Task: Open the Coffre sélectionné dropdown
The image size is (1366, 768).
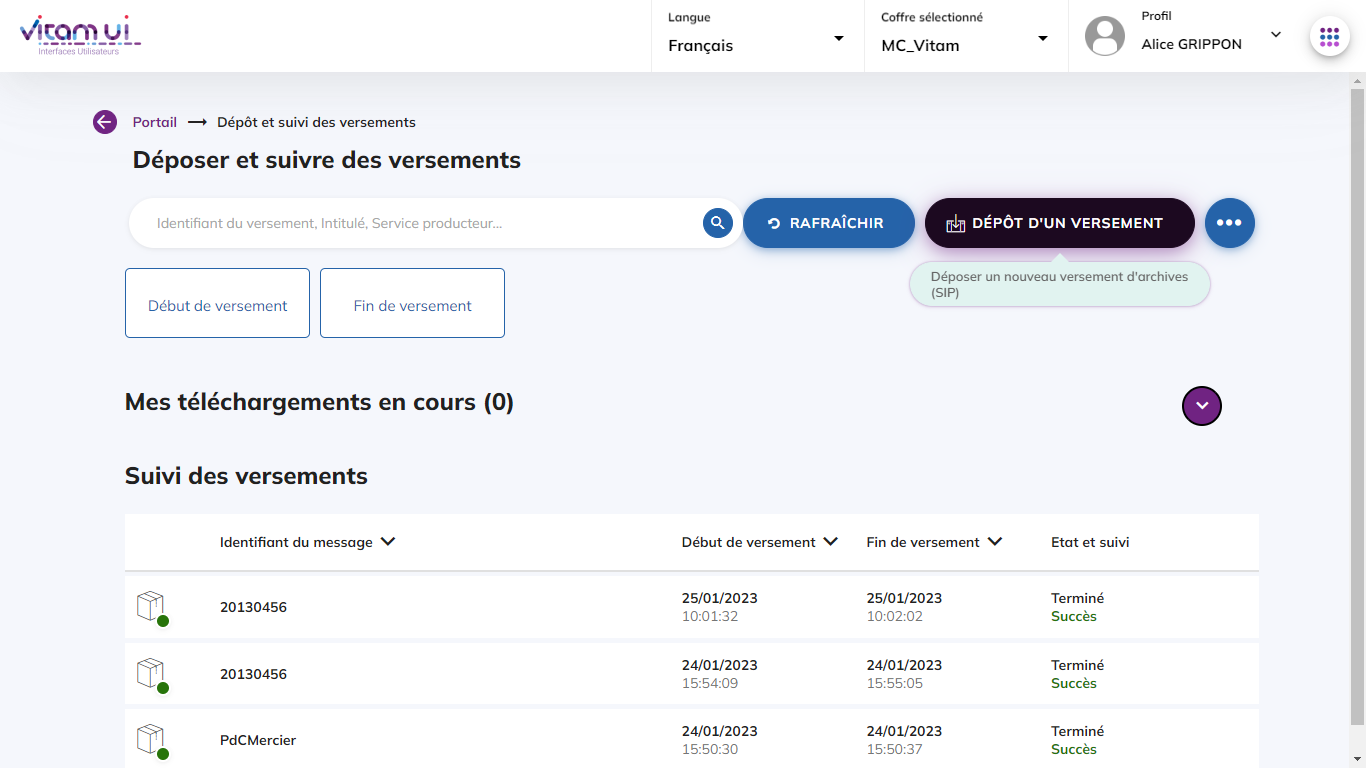Action: pos(965,37)
